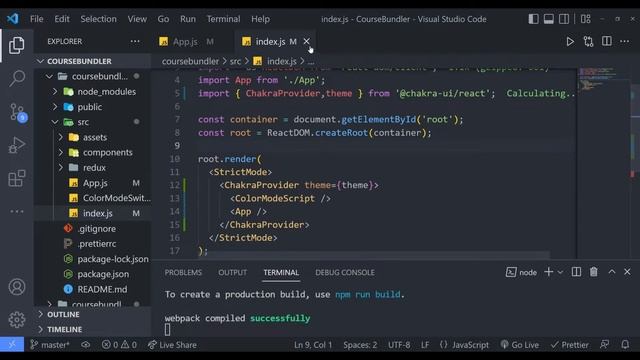Split the editor to the right
Image resolution: width=640 pixels, height=360 pixels.
[x=607, y=41]
